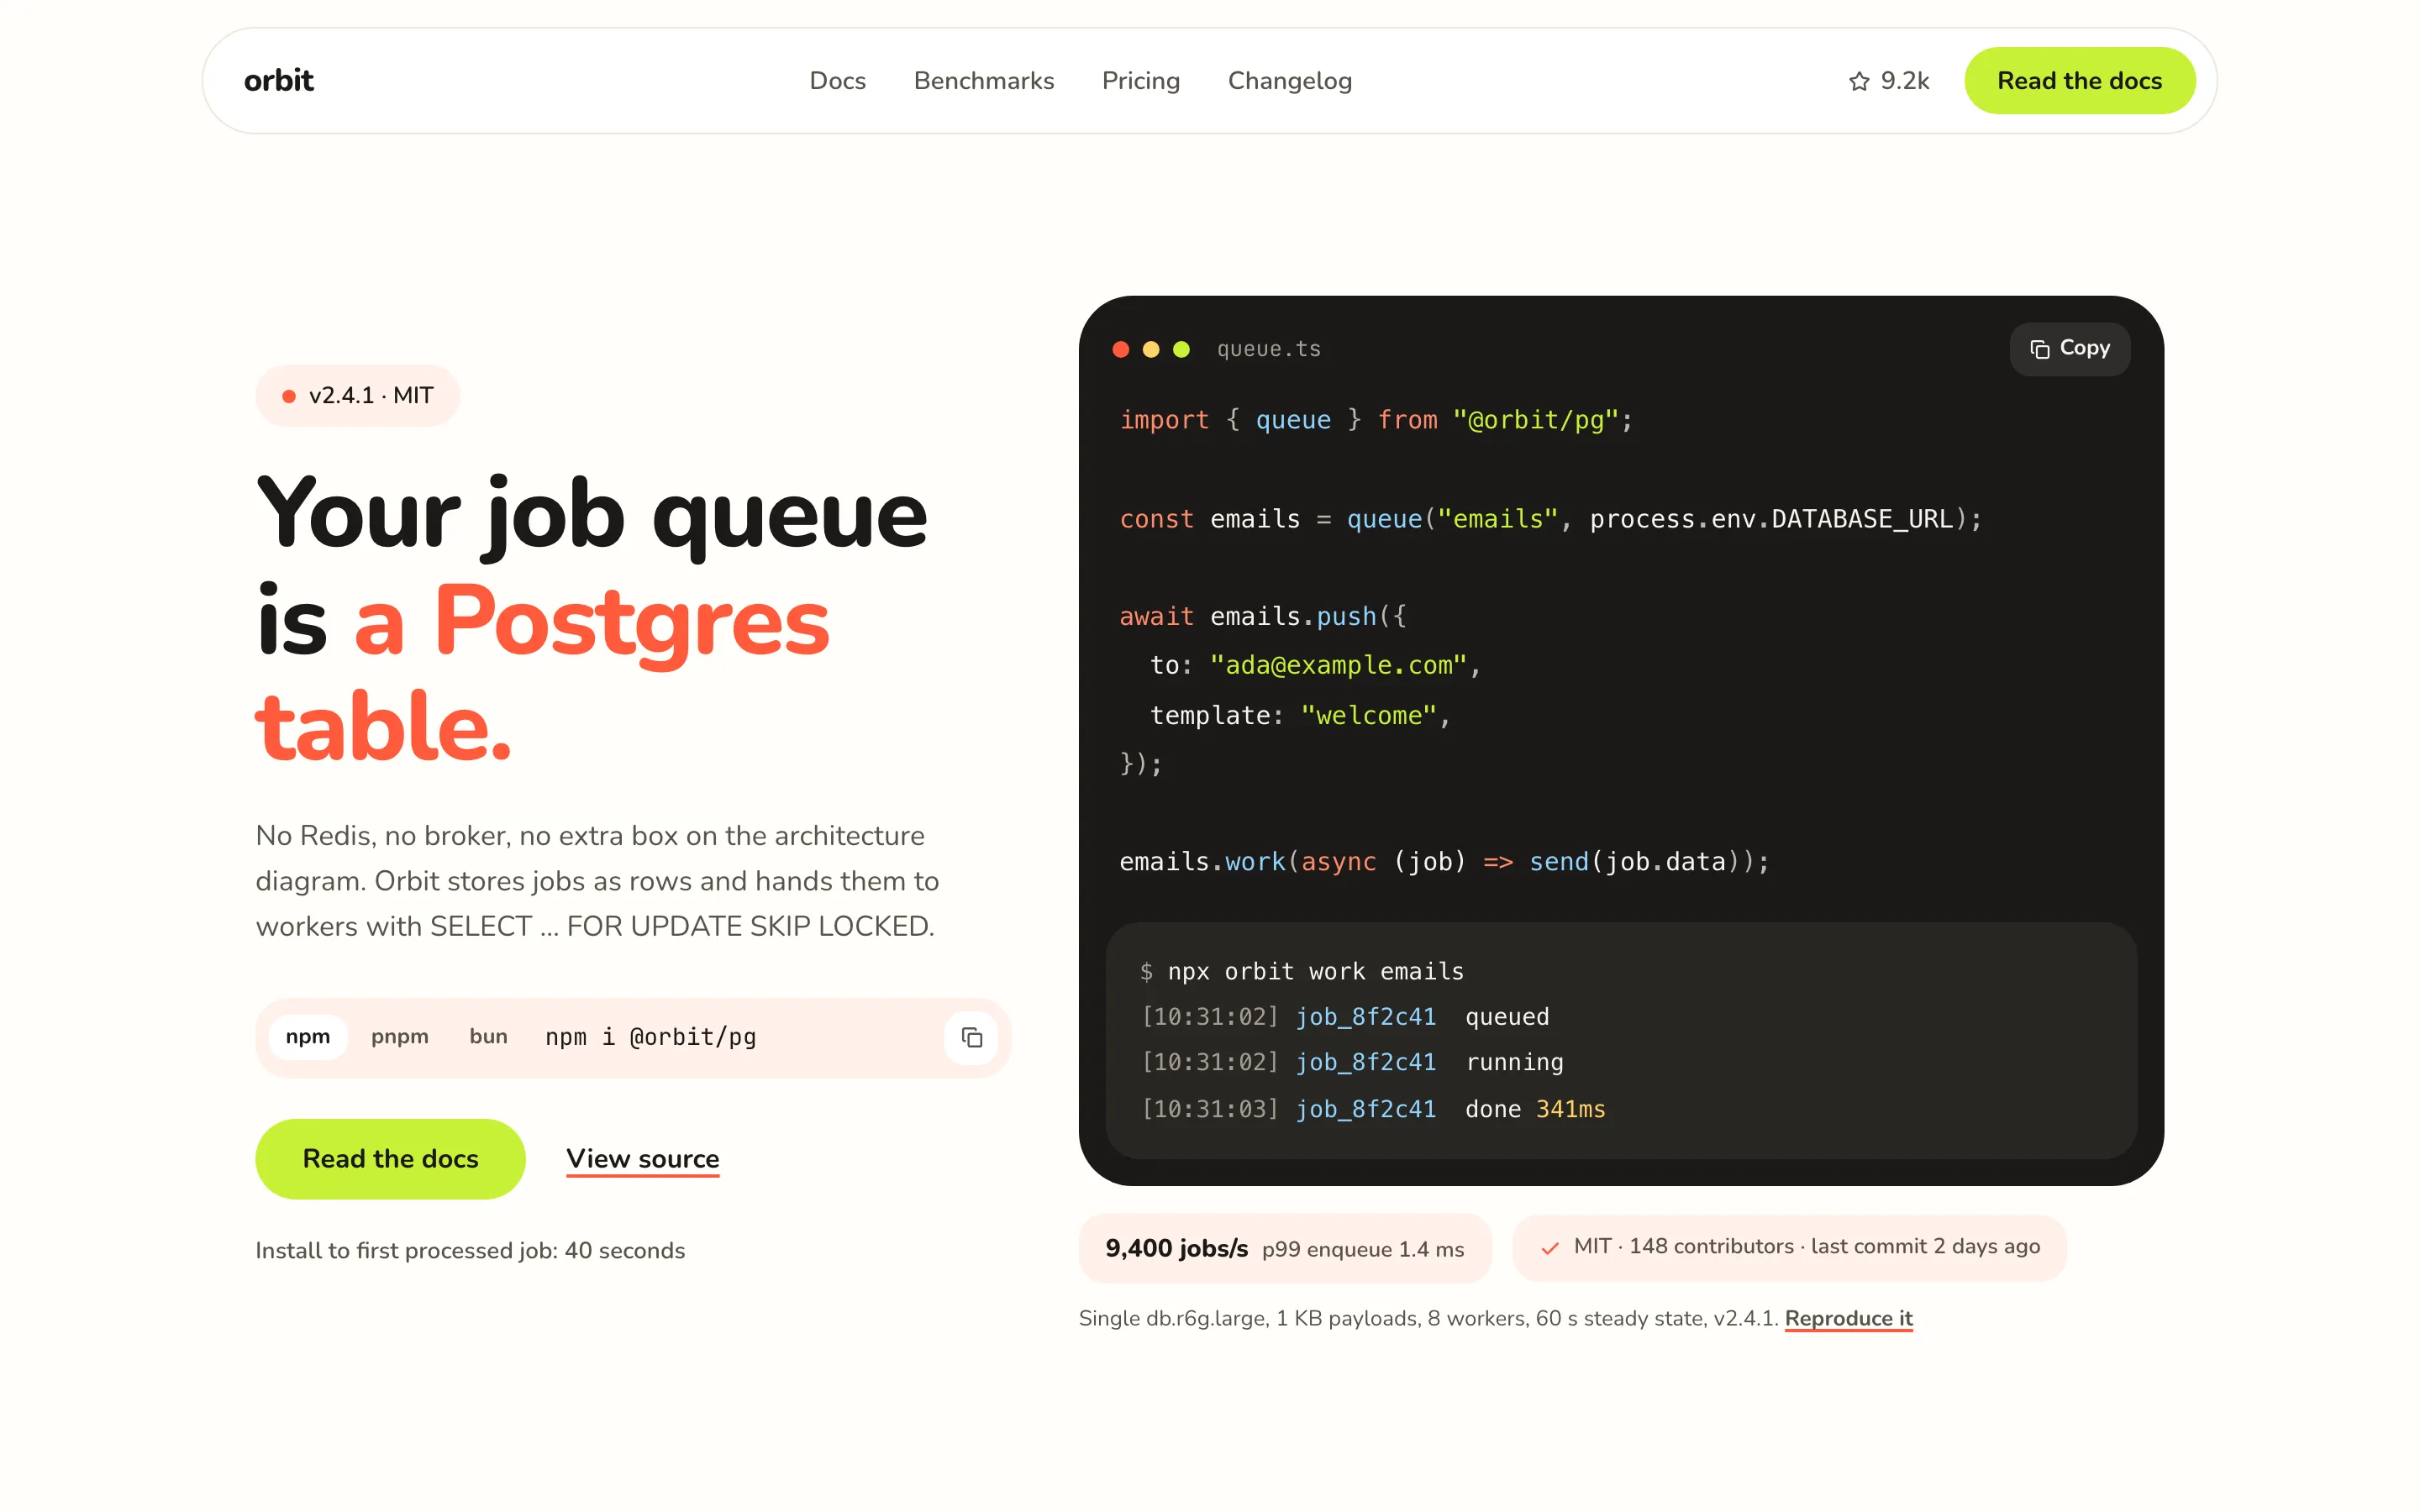Click the import queue code line
The width and height of the screenshot is (2420, 1512).
click(1376, 420)
